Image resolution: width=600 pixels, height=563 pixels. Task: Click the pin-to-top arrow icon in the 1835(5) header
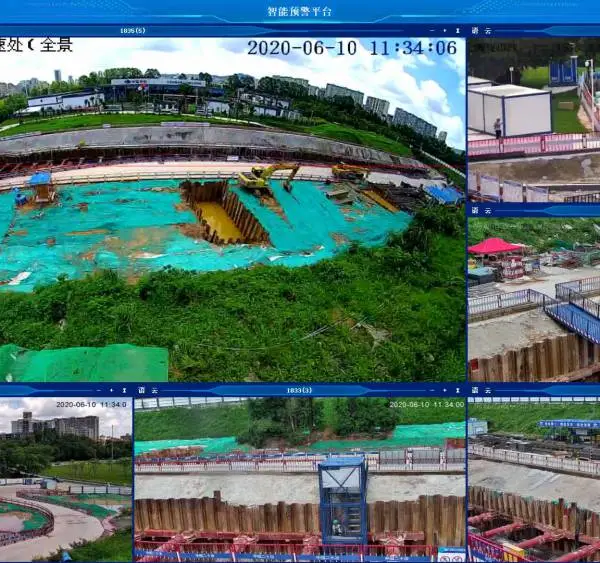(x=458, y=31)
